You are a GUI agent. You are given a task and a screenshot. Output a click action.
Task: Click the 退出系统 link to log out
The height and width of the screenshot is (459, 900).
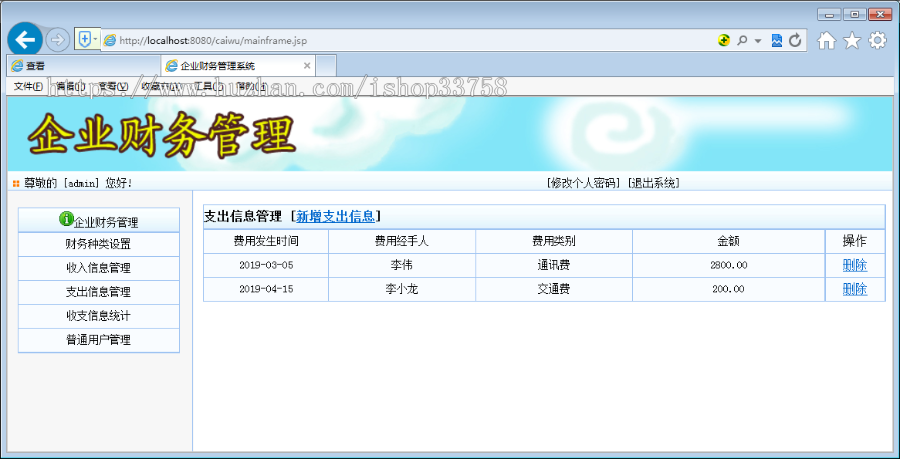[654, 183]
